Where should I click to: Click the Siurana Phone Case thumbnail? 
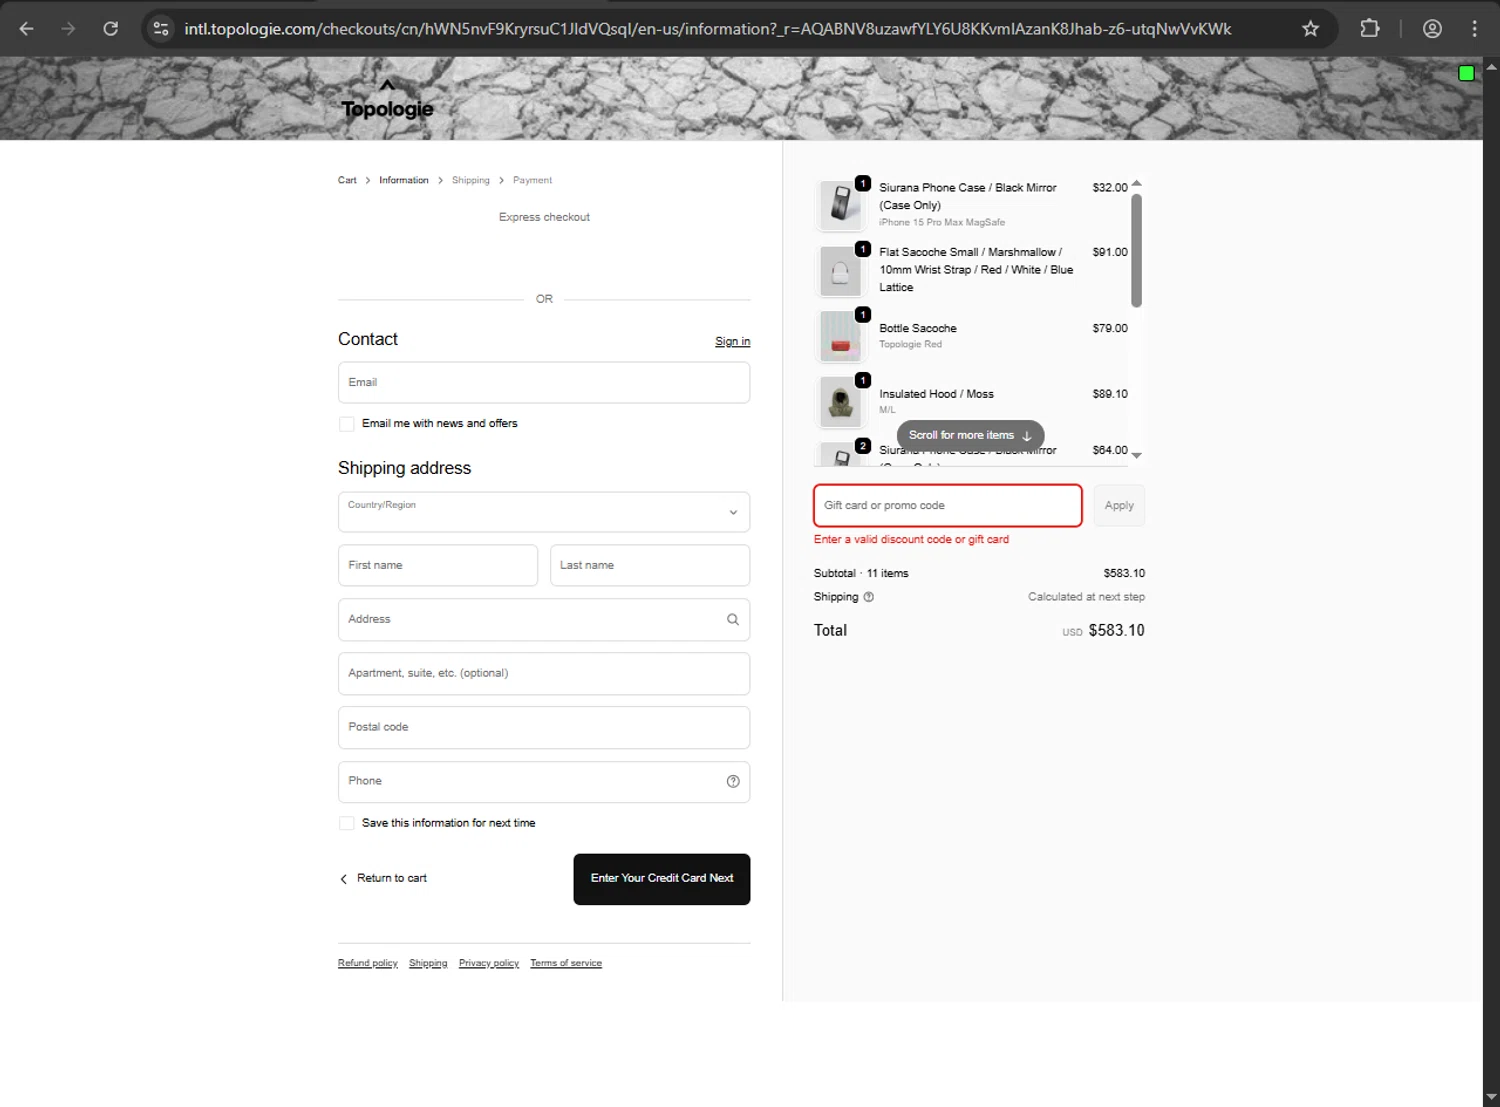click(x=841, y=205)
